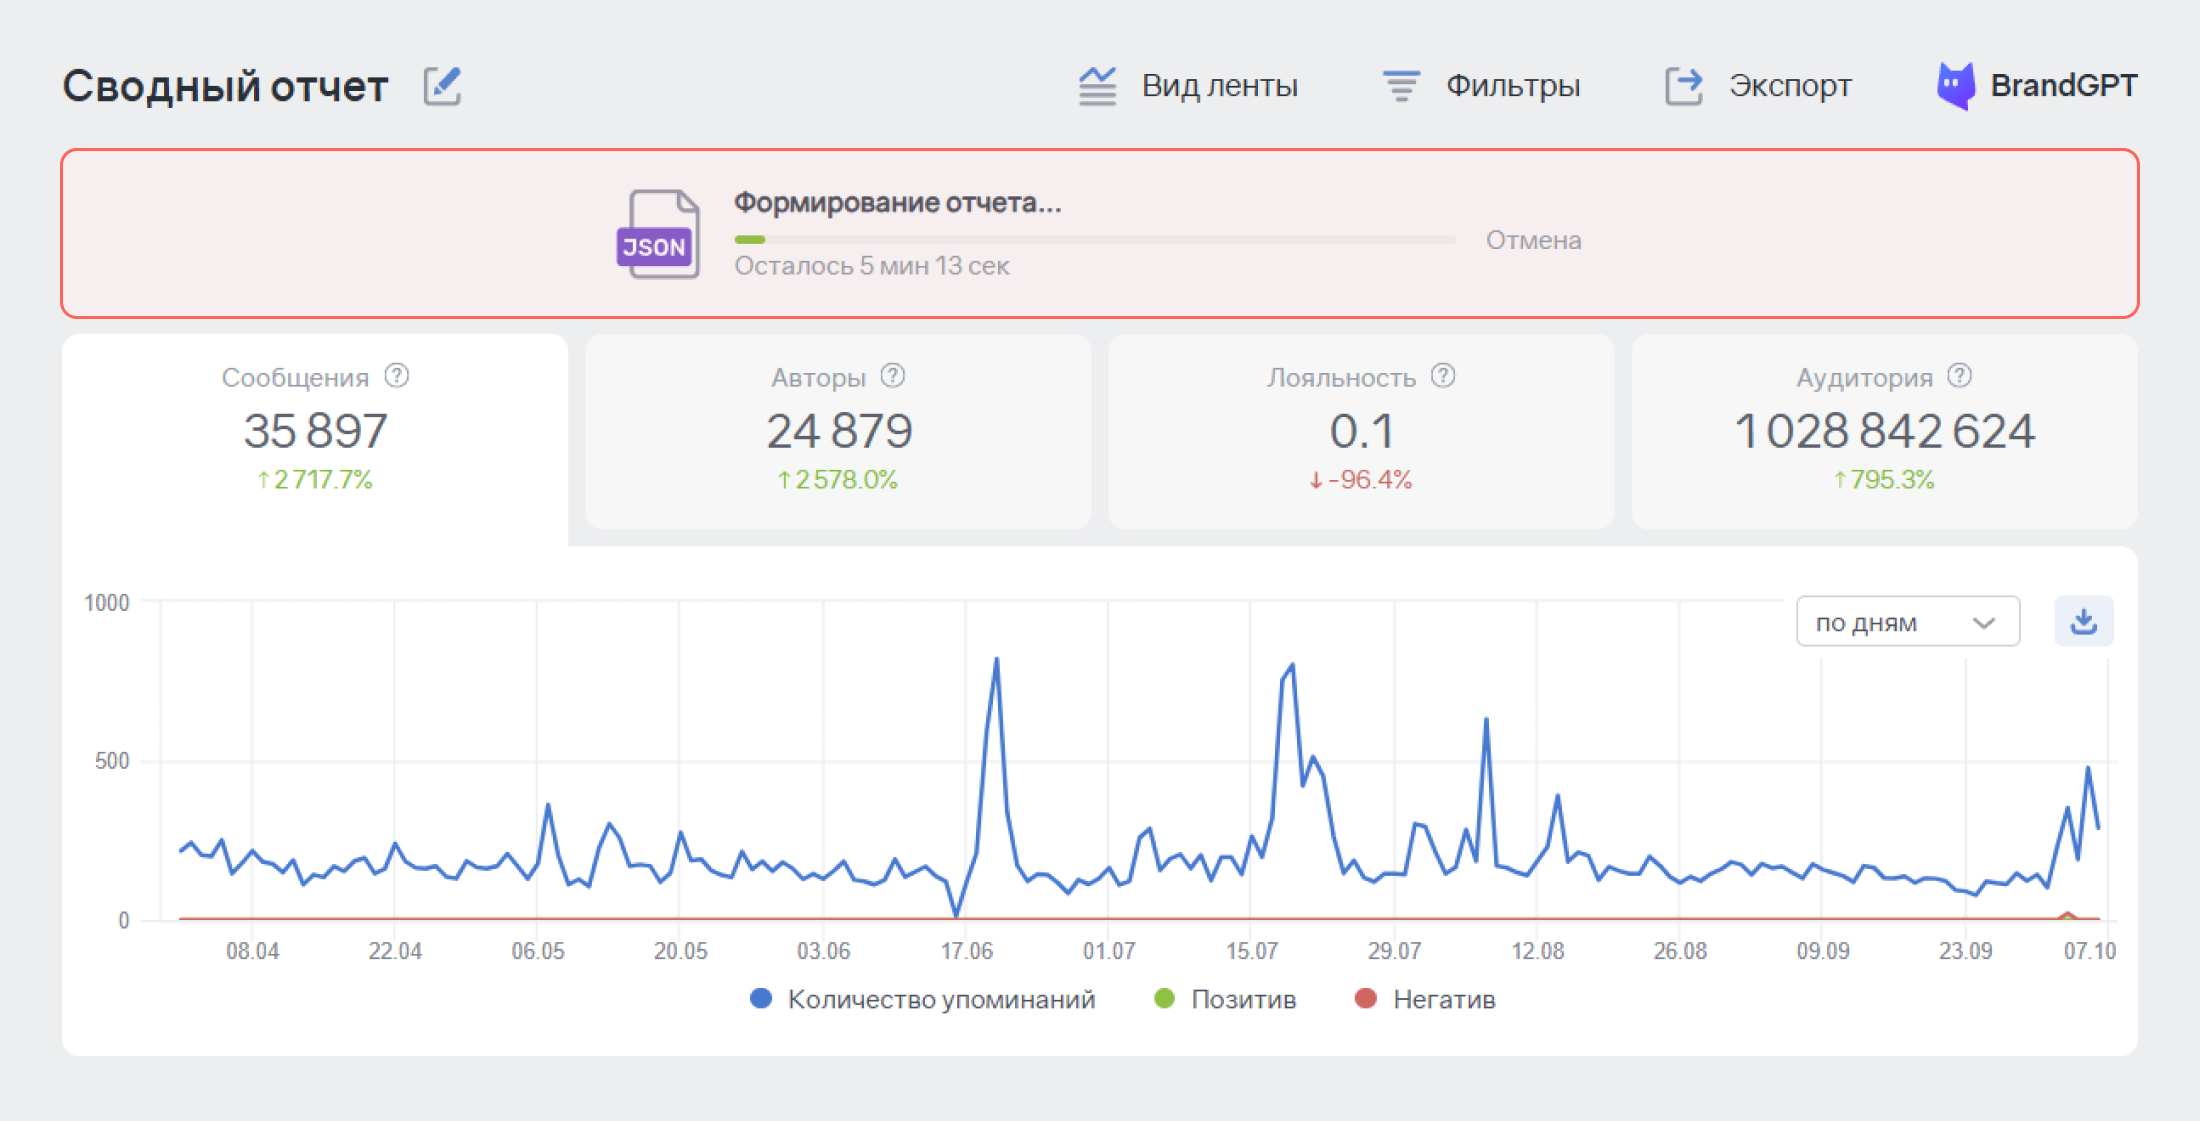Click the 15.07 date axis label
Image resolution: width=2200 pixels, height=1121 pixels.
pyautogui.click(x=1252, y=951)
